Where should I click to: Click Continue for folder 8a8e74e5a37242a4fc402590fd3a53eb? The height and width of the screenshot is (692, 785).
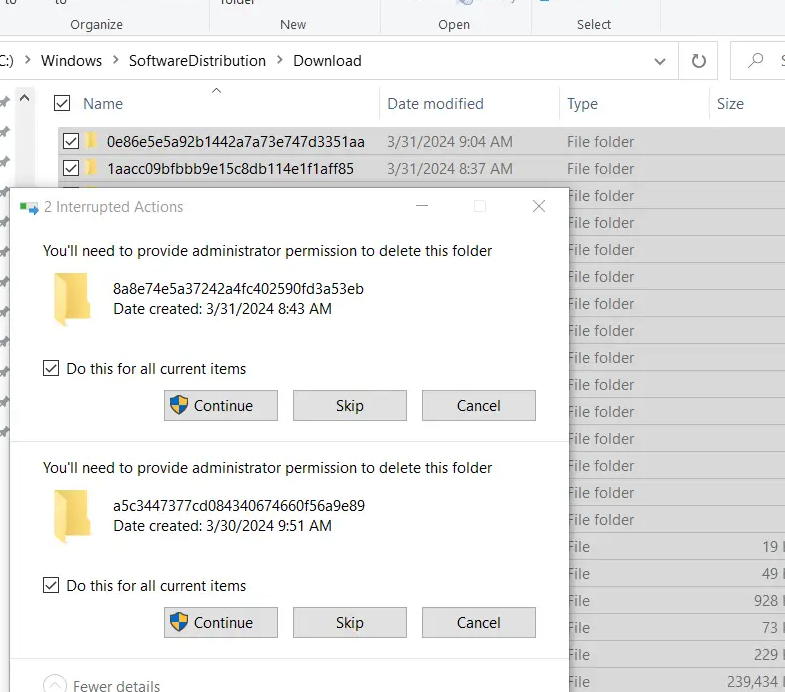tap(221, 406)
